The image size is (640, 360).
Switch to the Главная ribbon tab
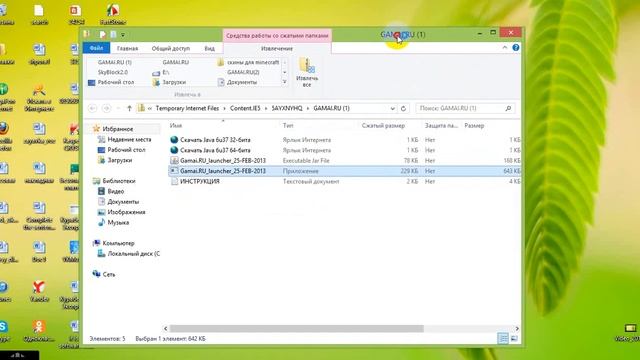127,48
